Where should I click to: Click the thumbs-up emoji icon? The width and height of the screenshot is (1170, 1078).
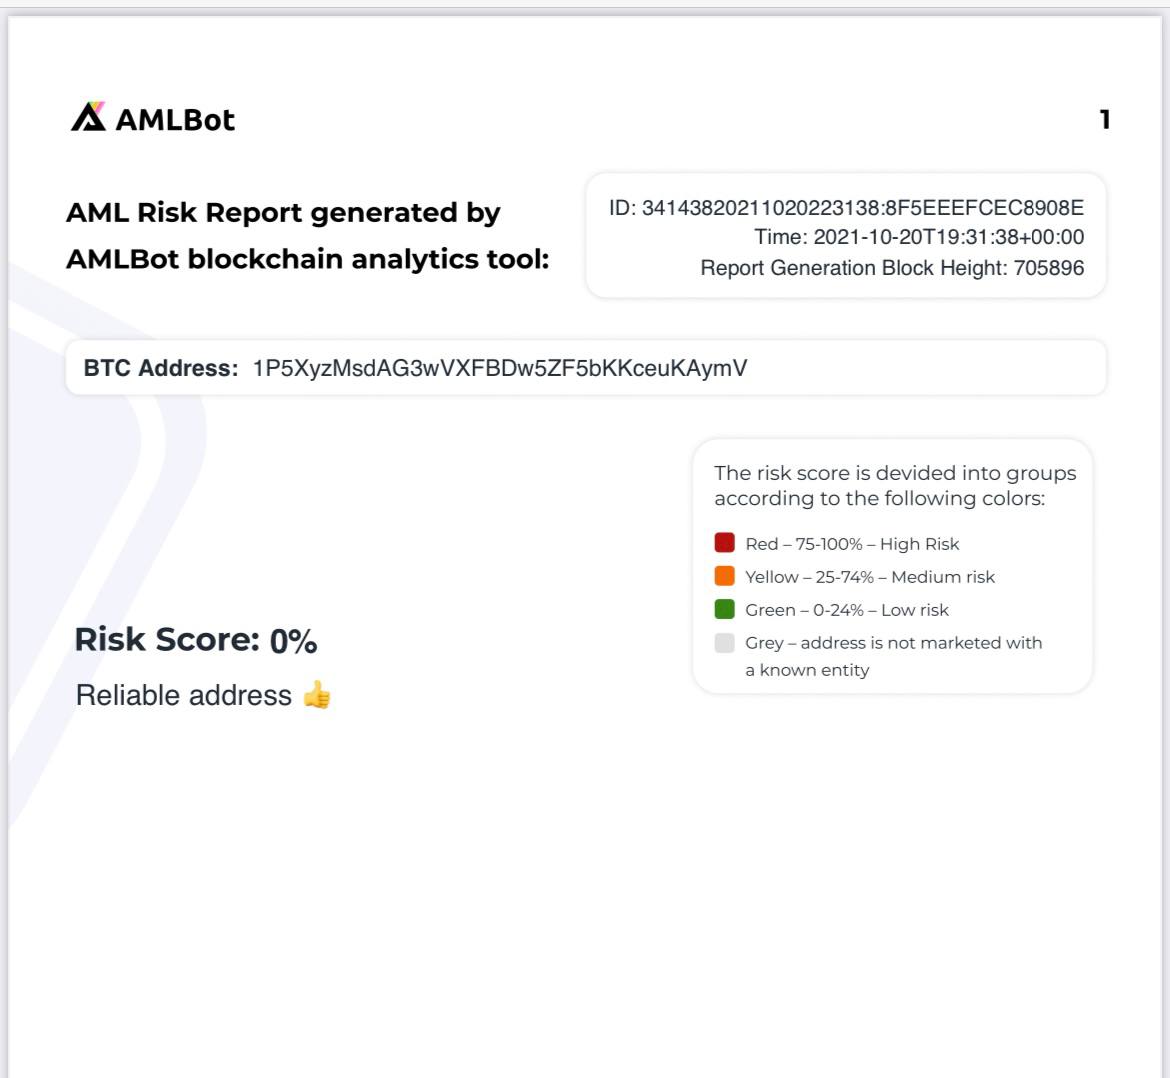pyautogui.click(x=316, y=695)
